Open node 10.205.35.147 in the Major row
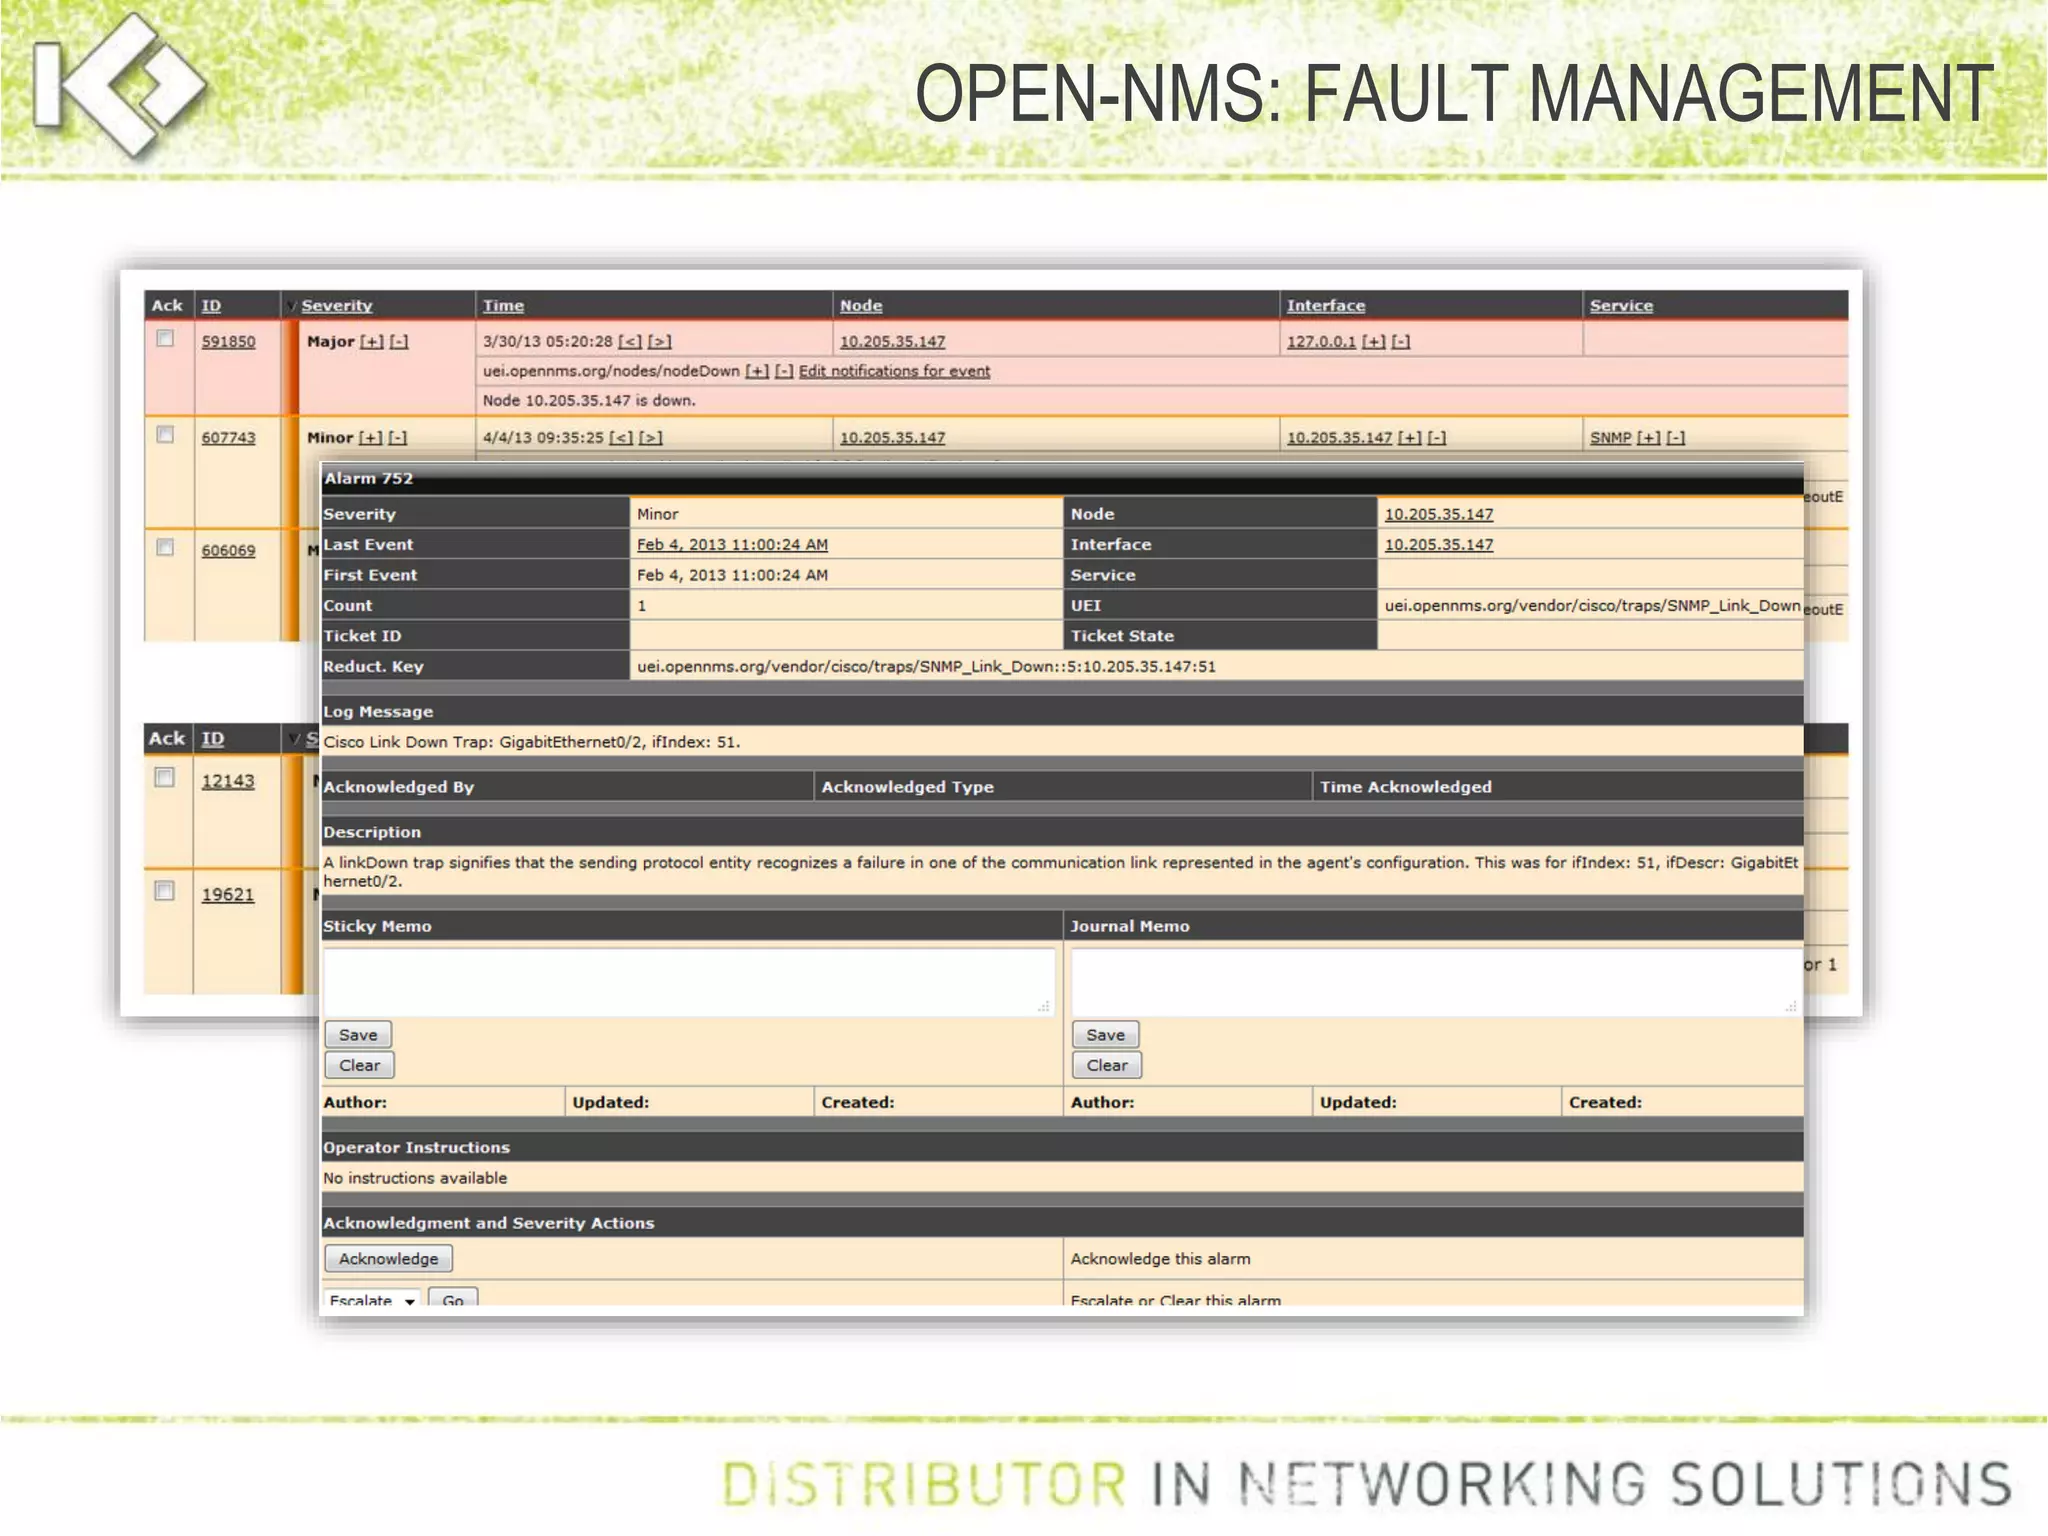The width and height of the screenshot is (2048, 1536). pos(892,342)
